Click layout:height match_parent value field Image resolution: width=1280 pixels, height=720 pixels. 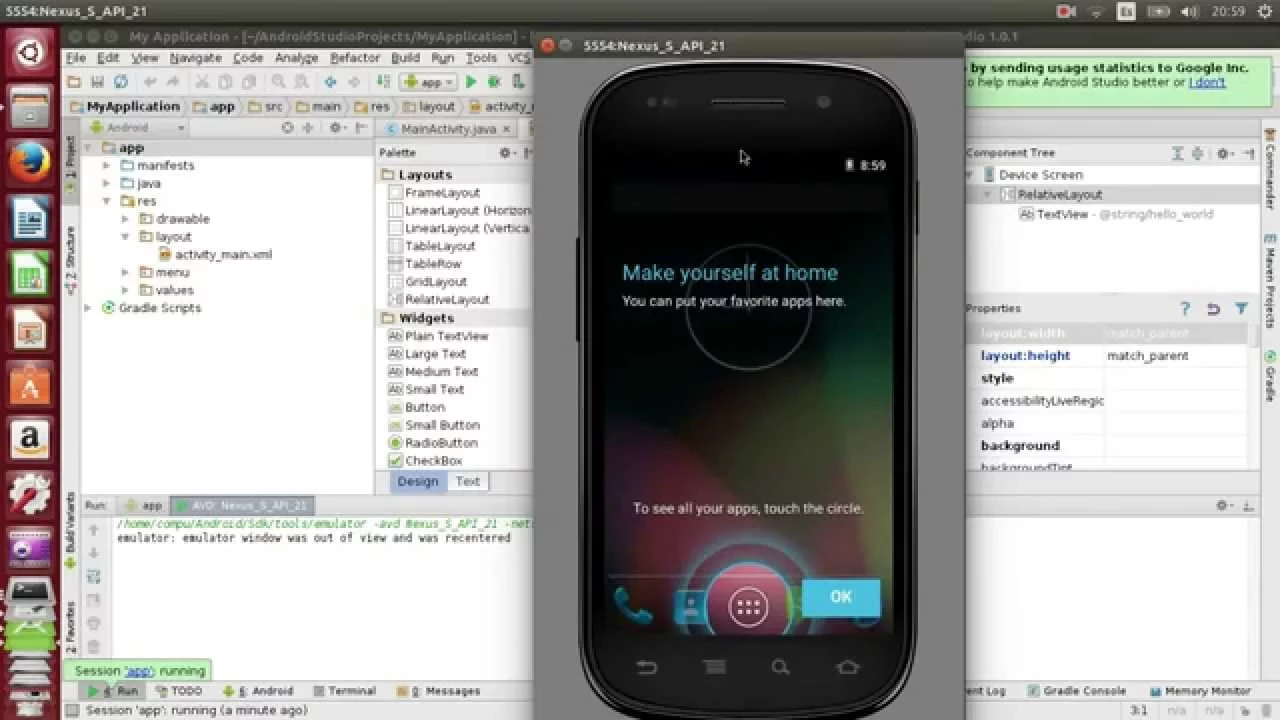[x=1176, y=356]
